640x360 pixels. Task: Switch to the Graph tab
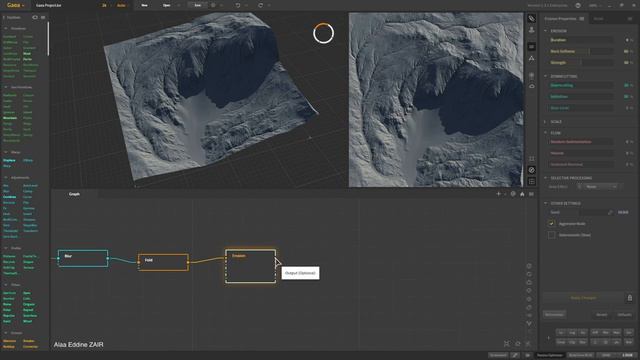pyautogui.click(x=74, y=194)
